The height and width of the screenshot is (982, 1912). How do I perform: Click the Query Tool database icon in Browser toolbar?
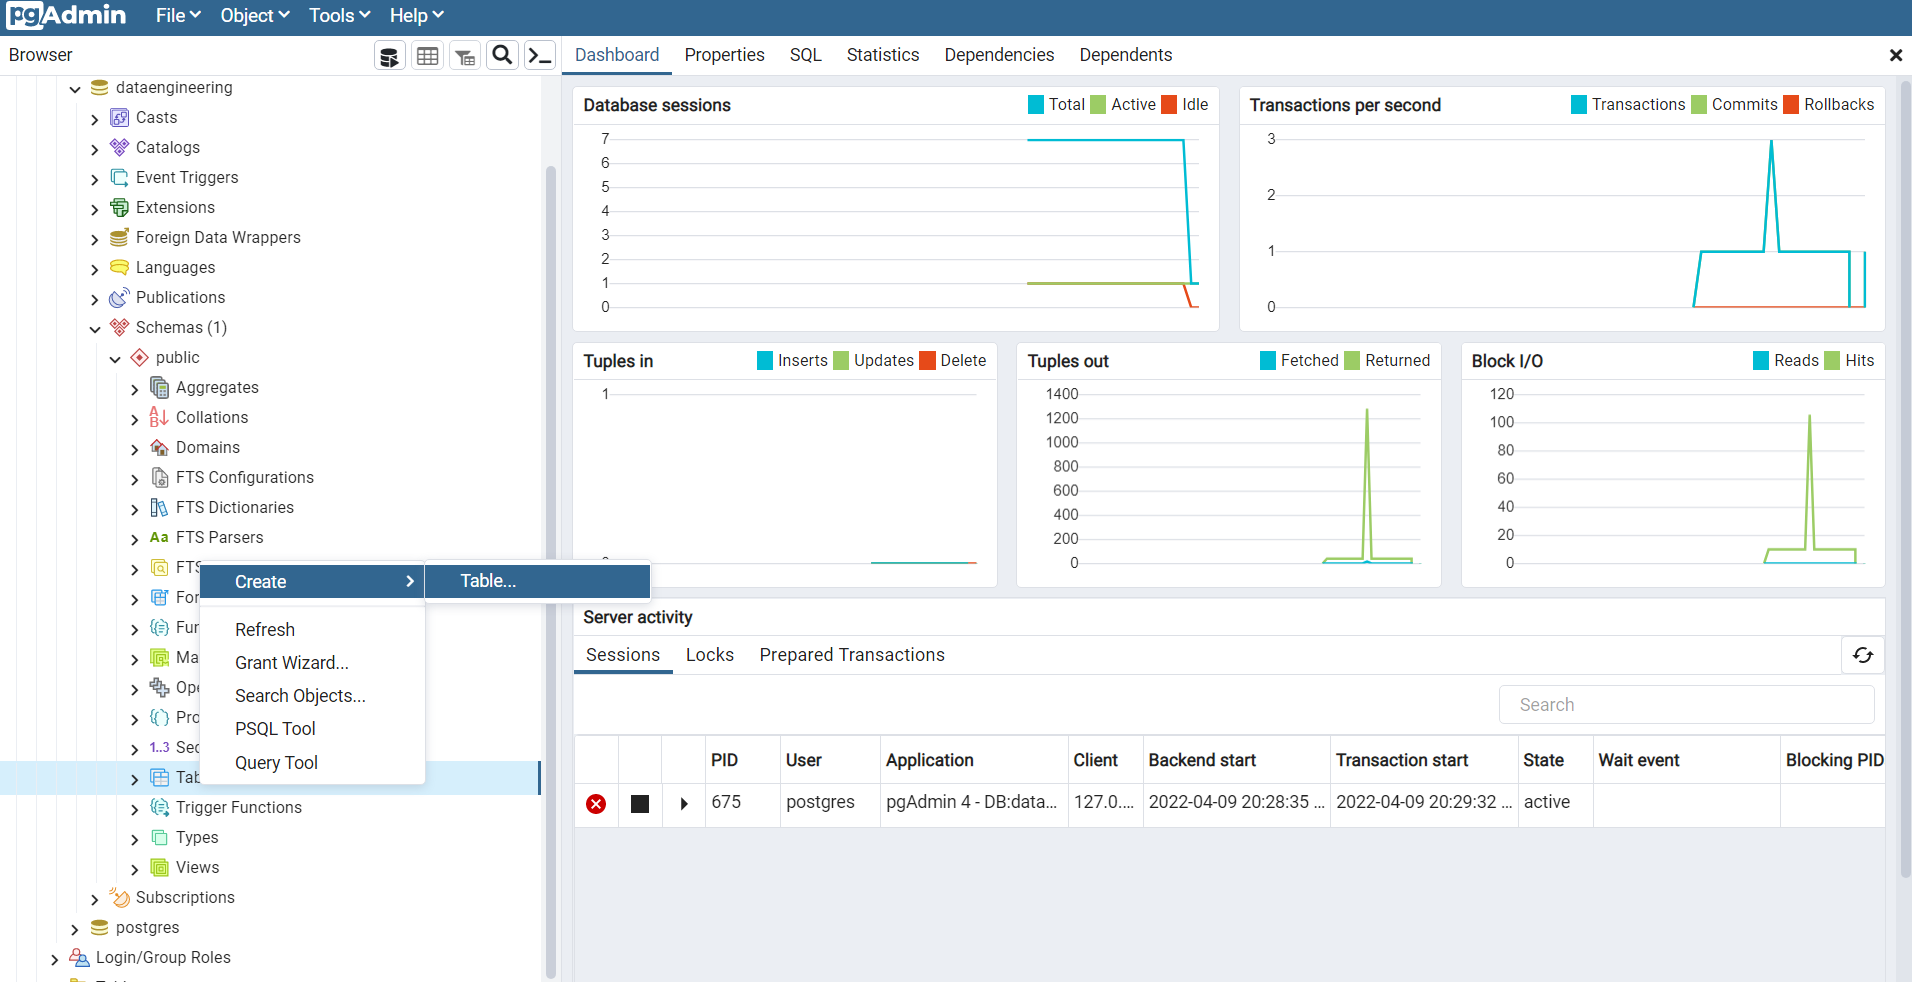(389, 56)
